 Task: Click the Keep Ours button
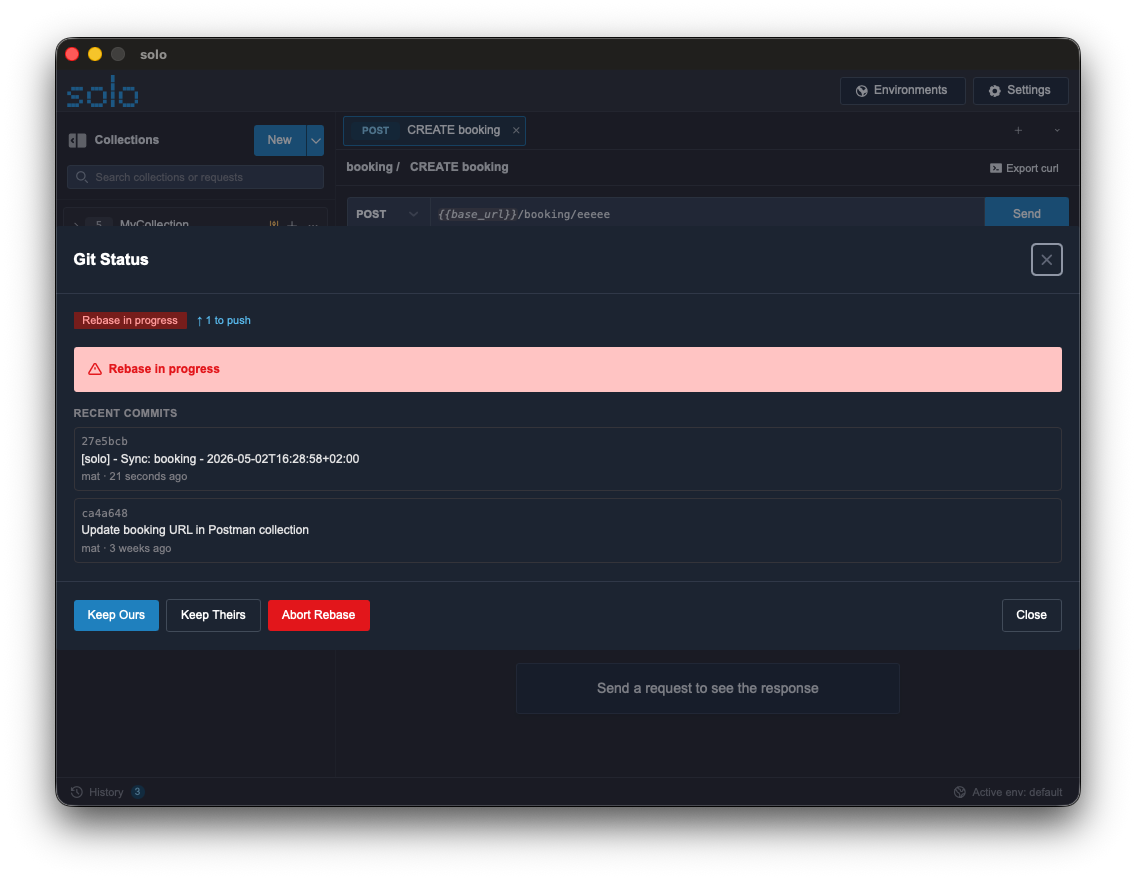[x=116, y=615]
